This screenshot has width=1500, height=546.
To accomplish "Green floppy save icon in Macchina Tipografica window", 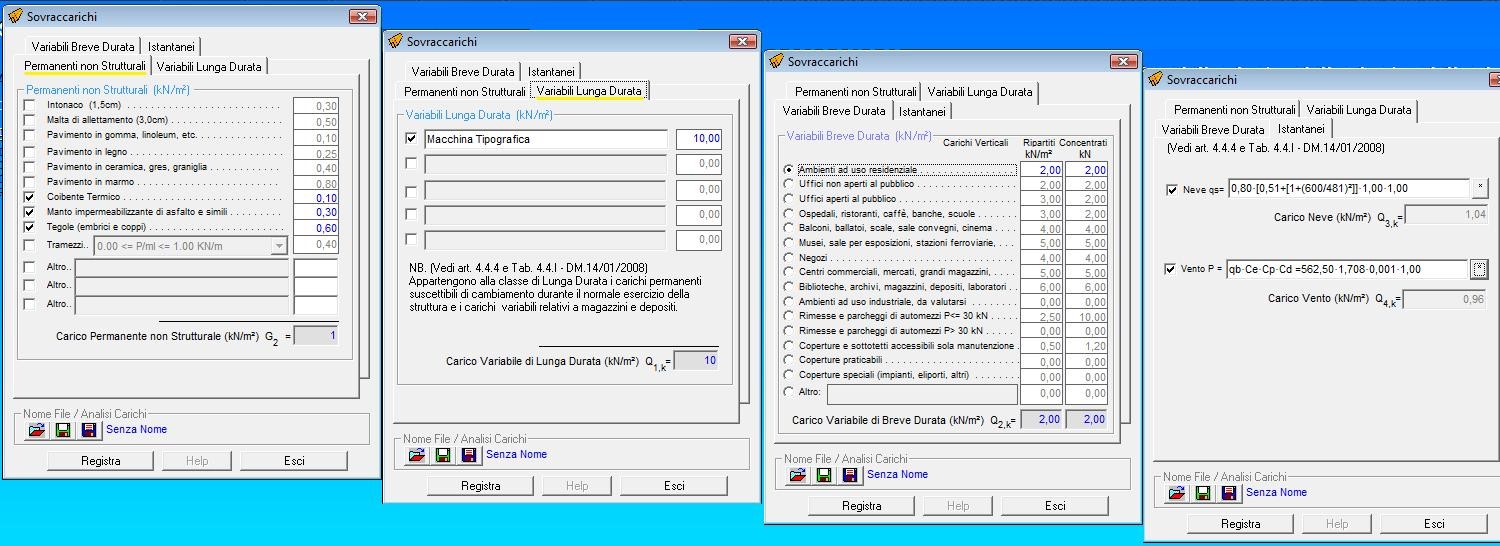I will point(443,455).
